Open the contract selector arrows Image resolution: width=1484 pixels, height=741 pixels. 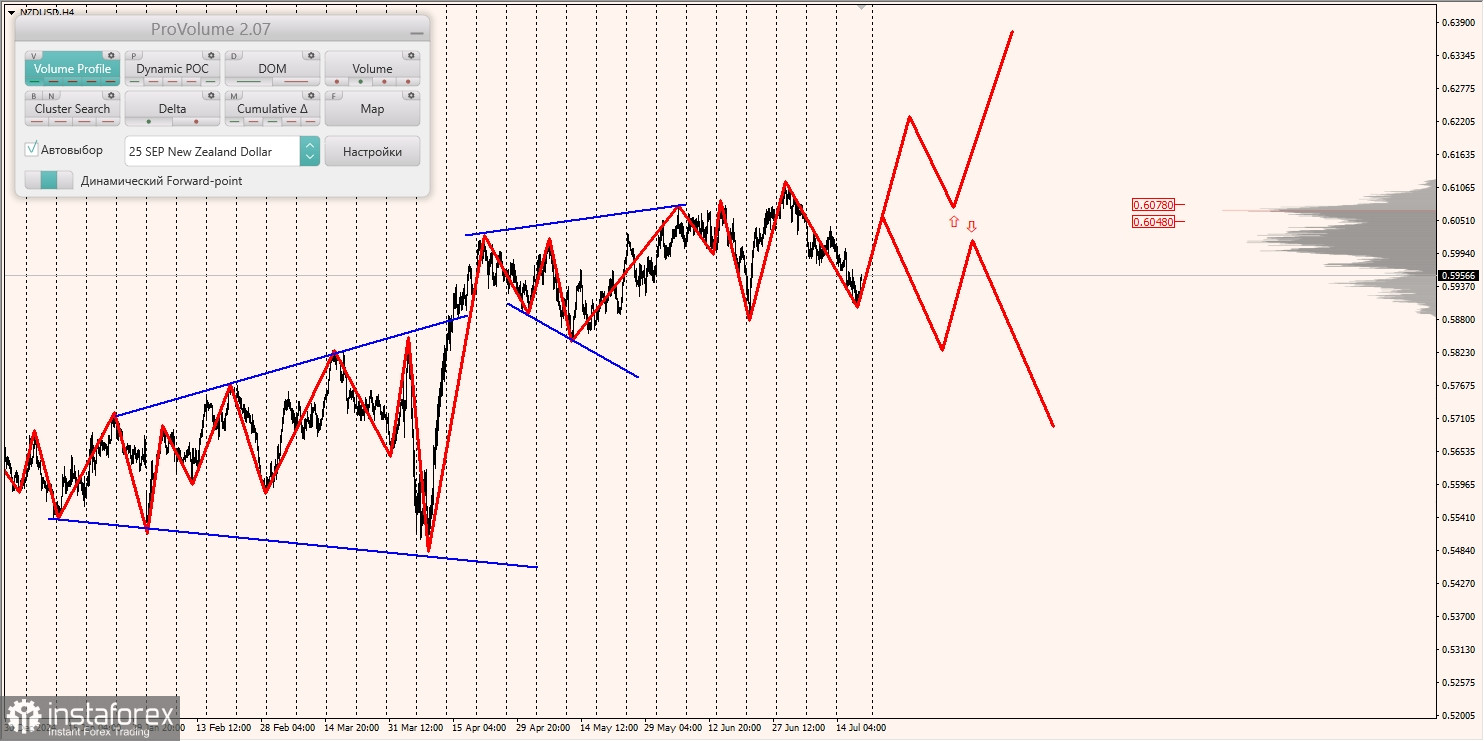(310, 151)
